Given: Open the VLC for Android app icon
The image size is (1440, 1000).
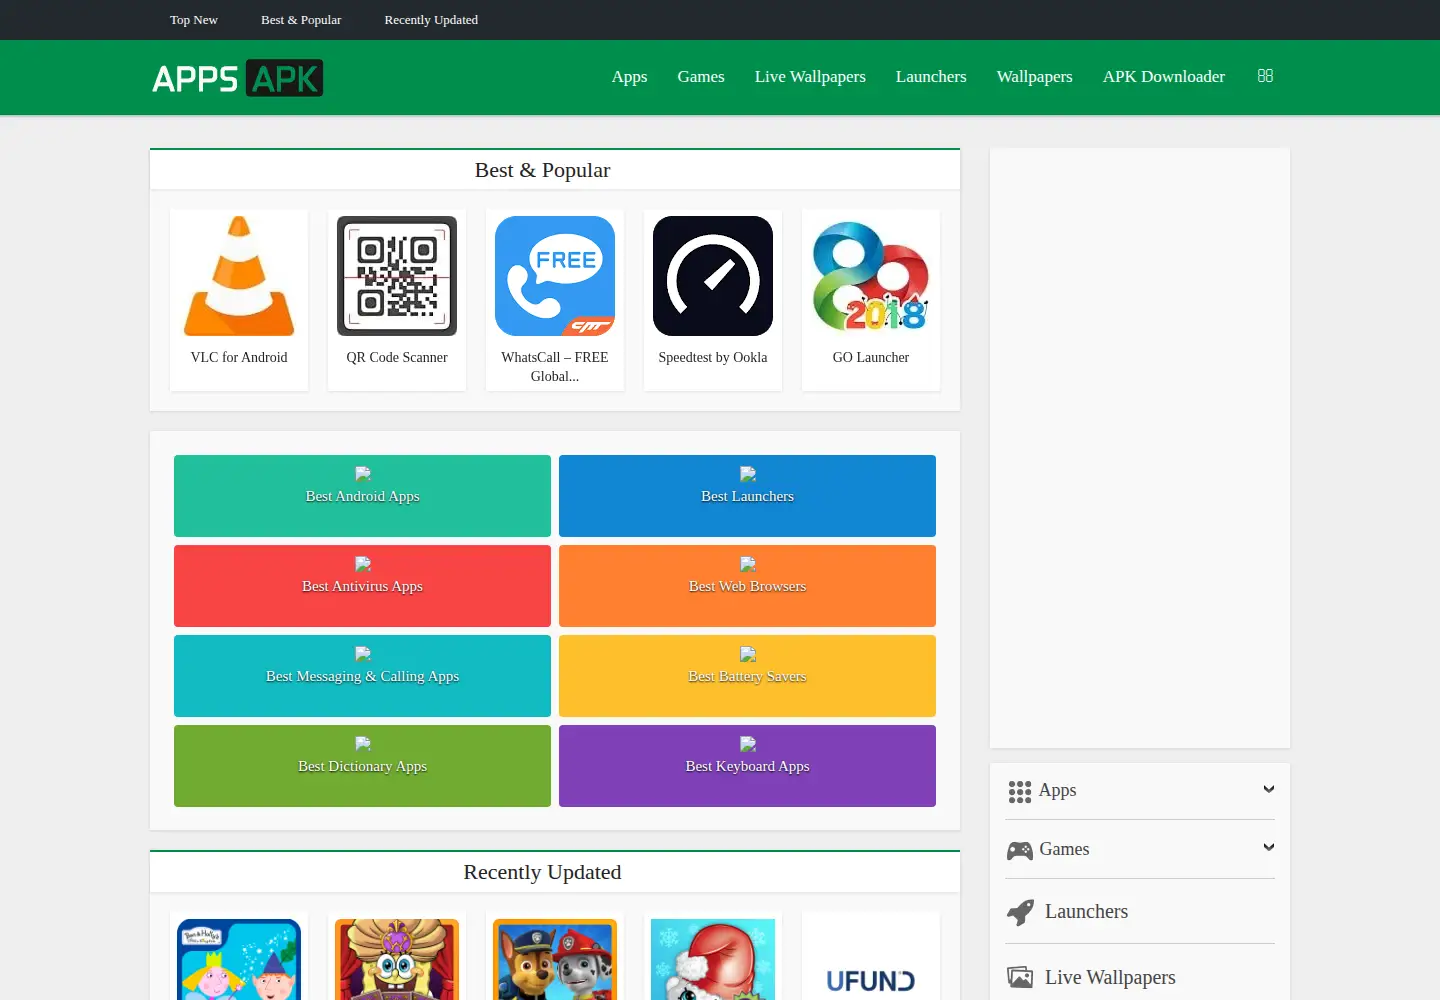Looking at the screenshot, I should click(239, 276).
